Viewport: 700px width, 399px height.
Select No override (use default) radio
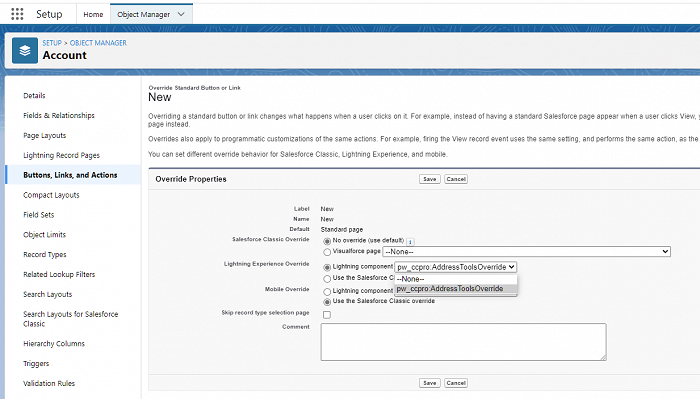[x=327, y=241]
